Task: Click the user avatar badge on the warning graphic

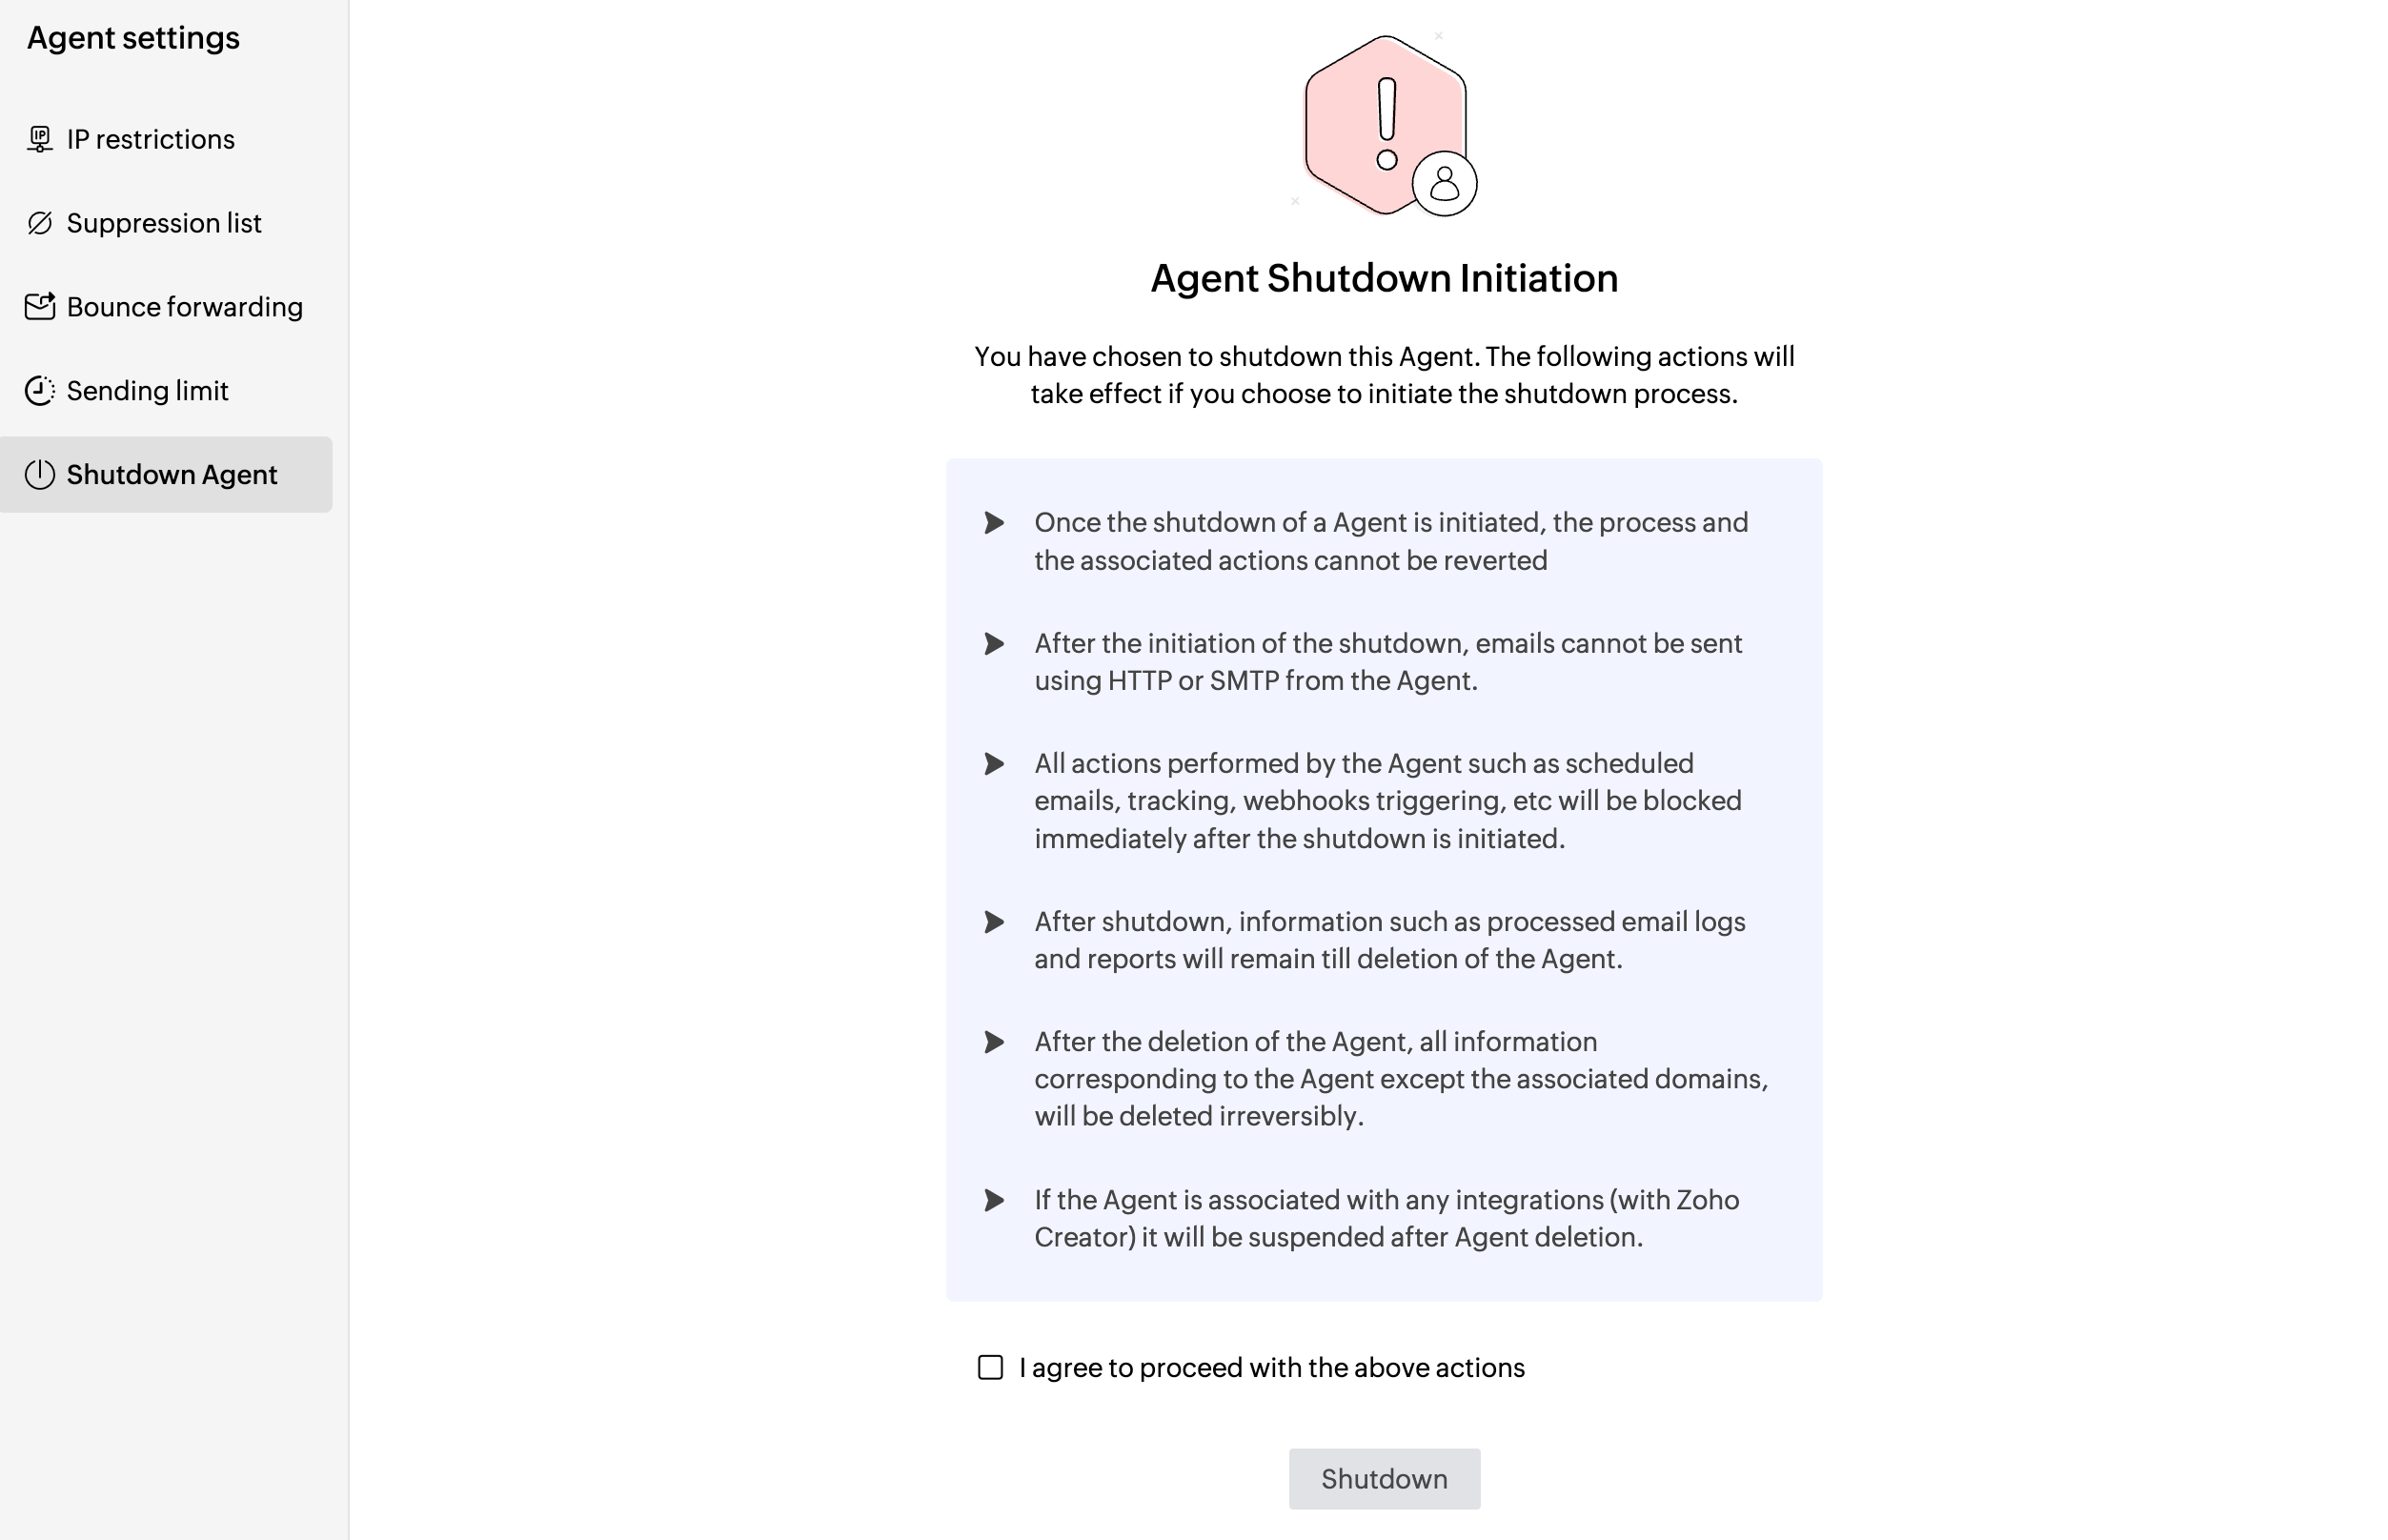Action: [1444, 180]
